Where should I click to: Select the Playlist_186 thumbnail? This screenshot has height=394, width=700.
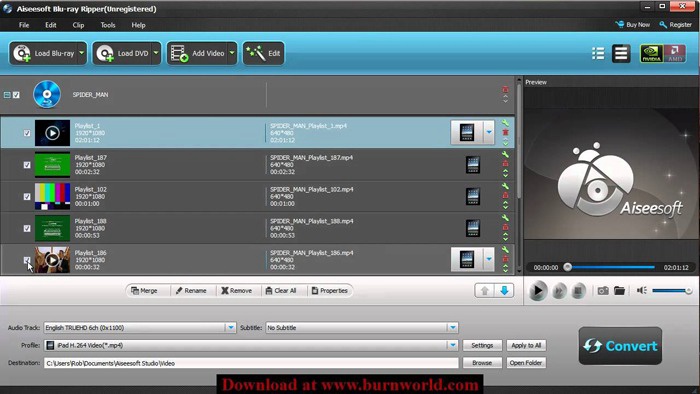(52, 260)
